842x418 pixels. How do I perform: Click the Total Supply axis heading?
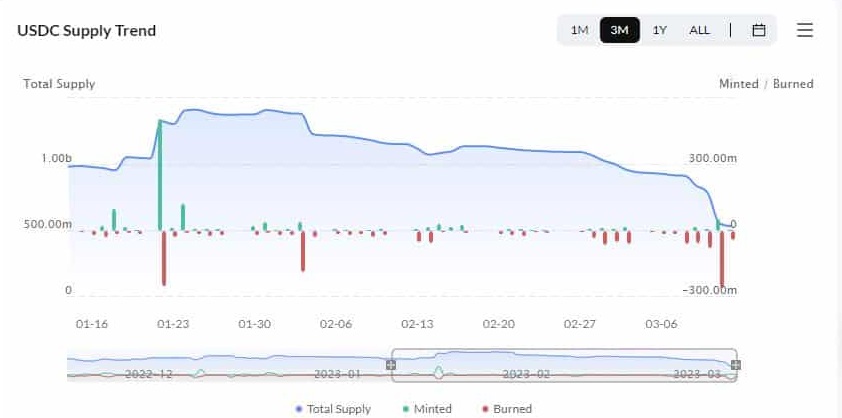59,84
